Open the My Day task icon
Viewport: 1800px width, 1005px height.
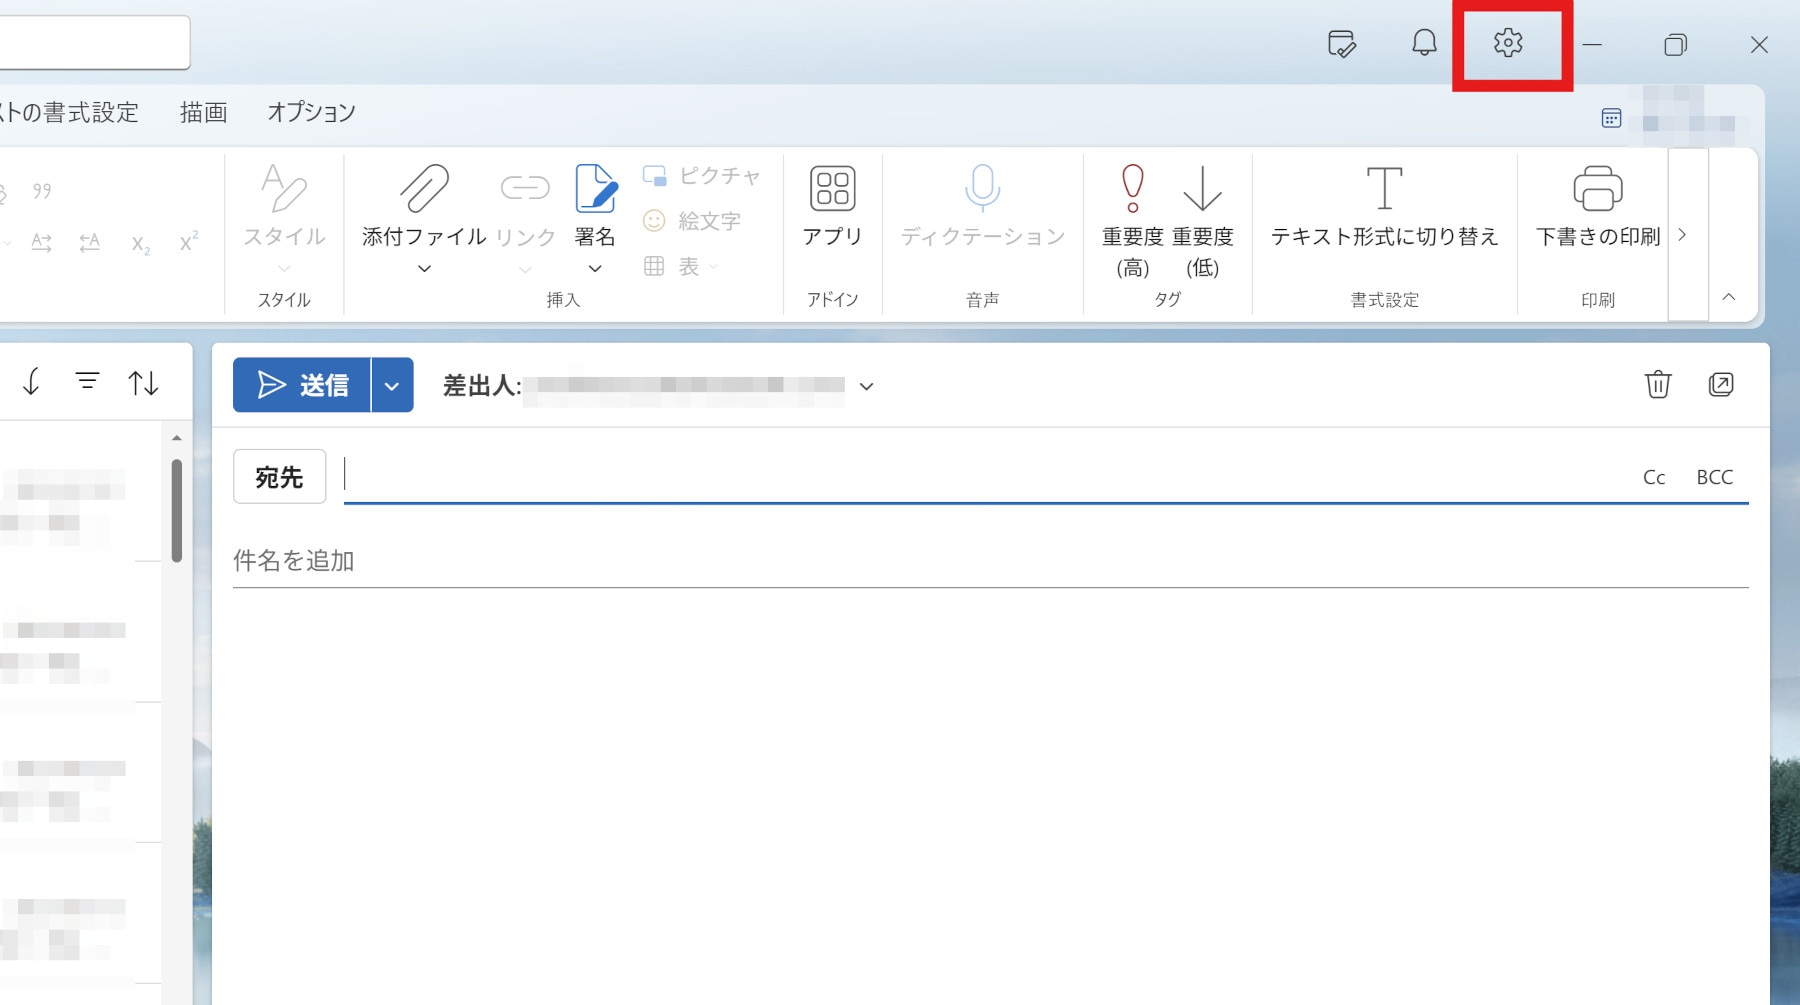coord(1341,44)
